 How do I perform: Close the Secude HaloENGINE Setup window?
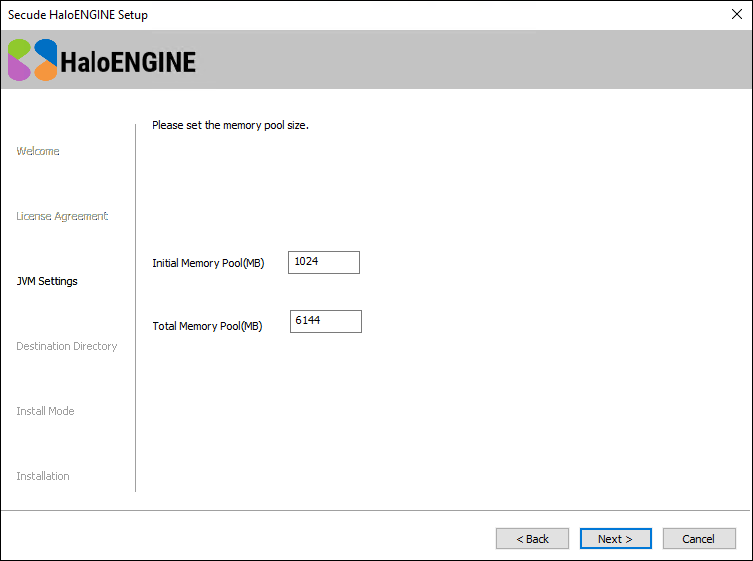736,15
